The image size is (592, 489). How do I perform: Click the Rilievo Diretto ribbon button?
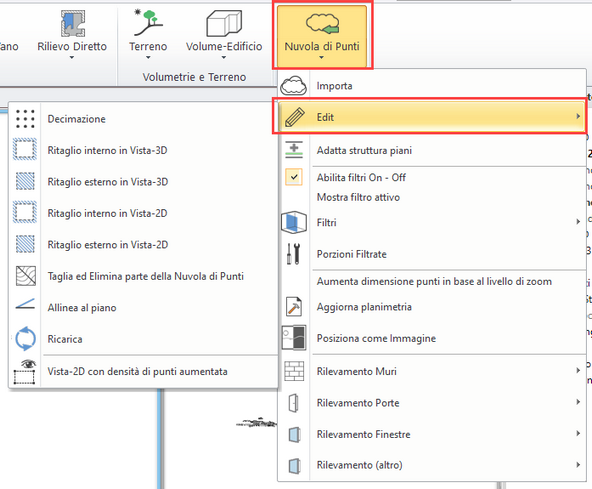click(72, 36)
